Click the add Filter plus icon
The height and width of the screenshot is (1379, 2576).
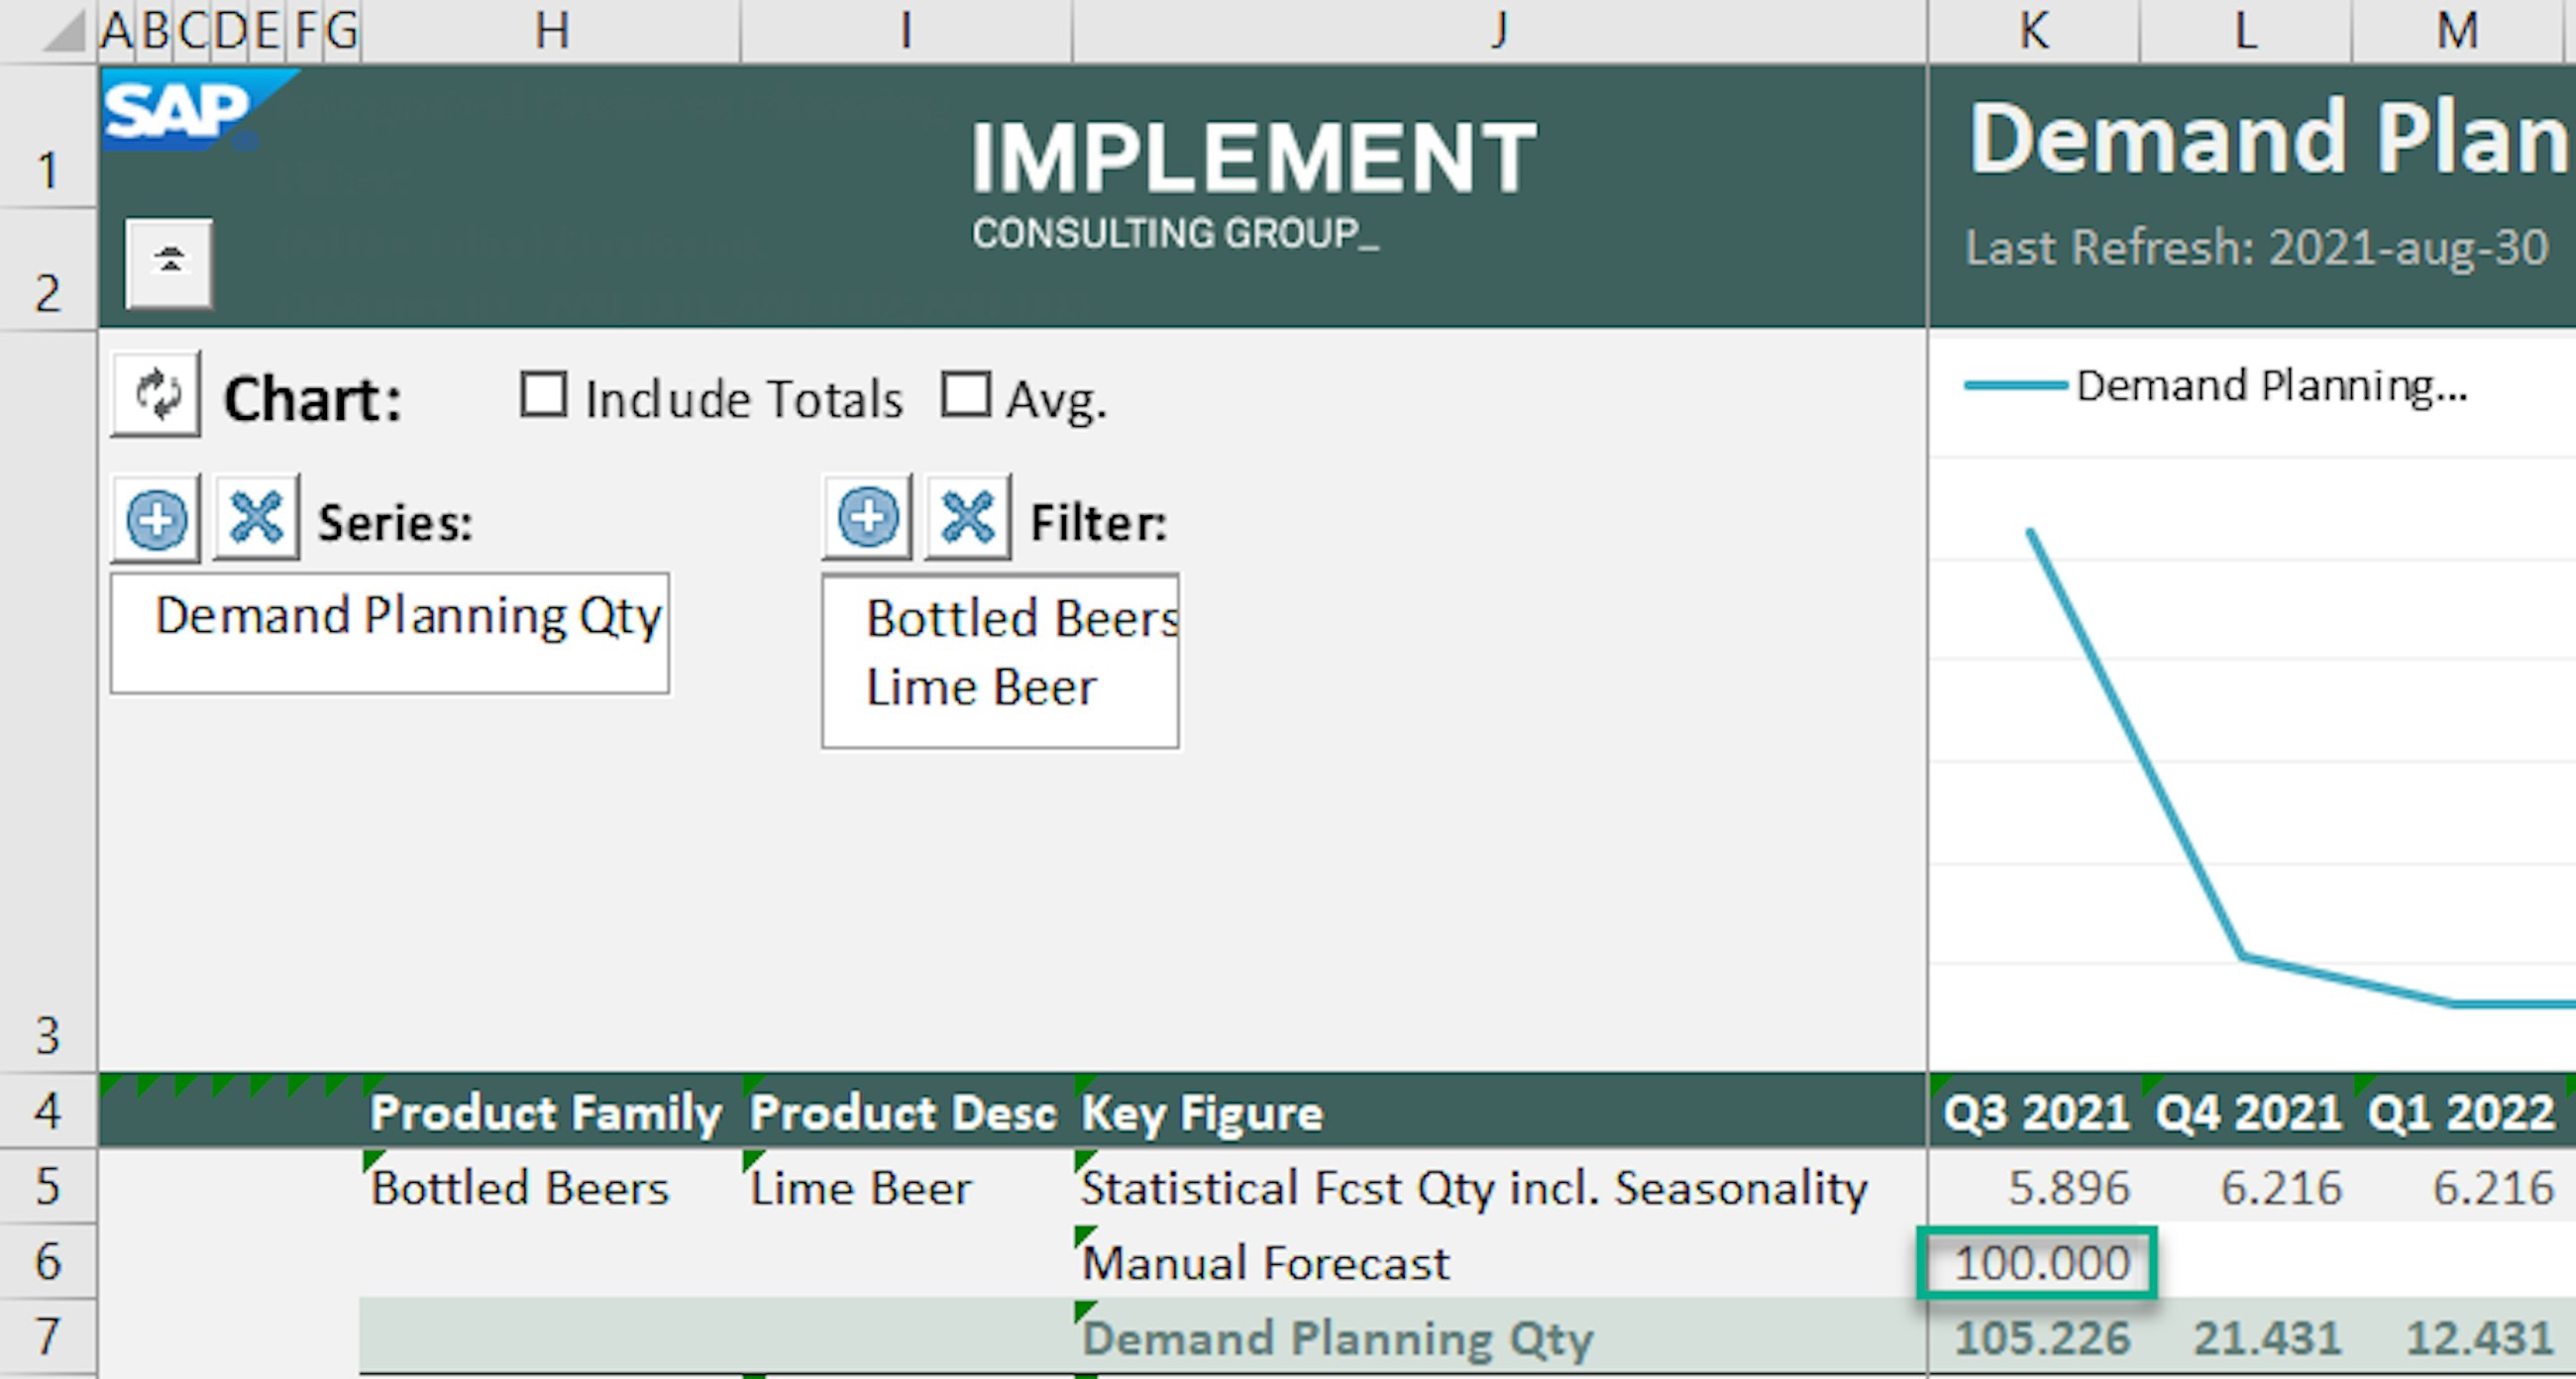pos(867,518)
